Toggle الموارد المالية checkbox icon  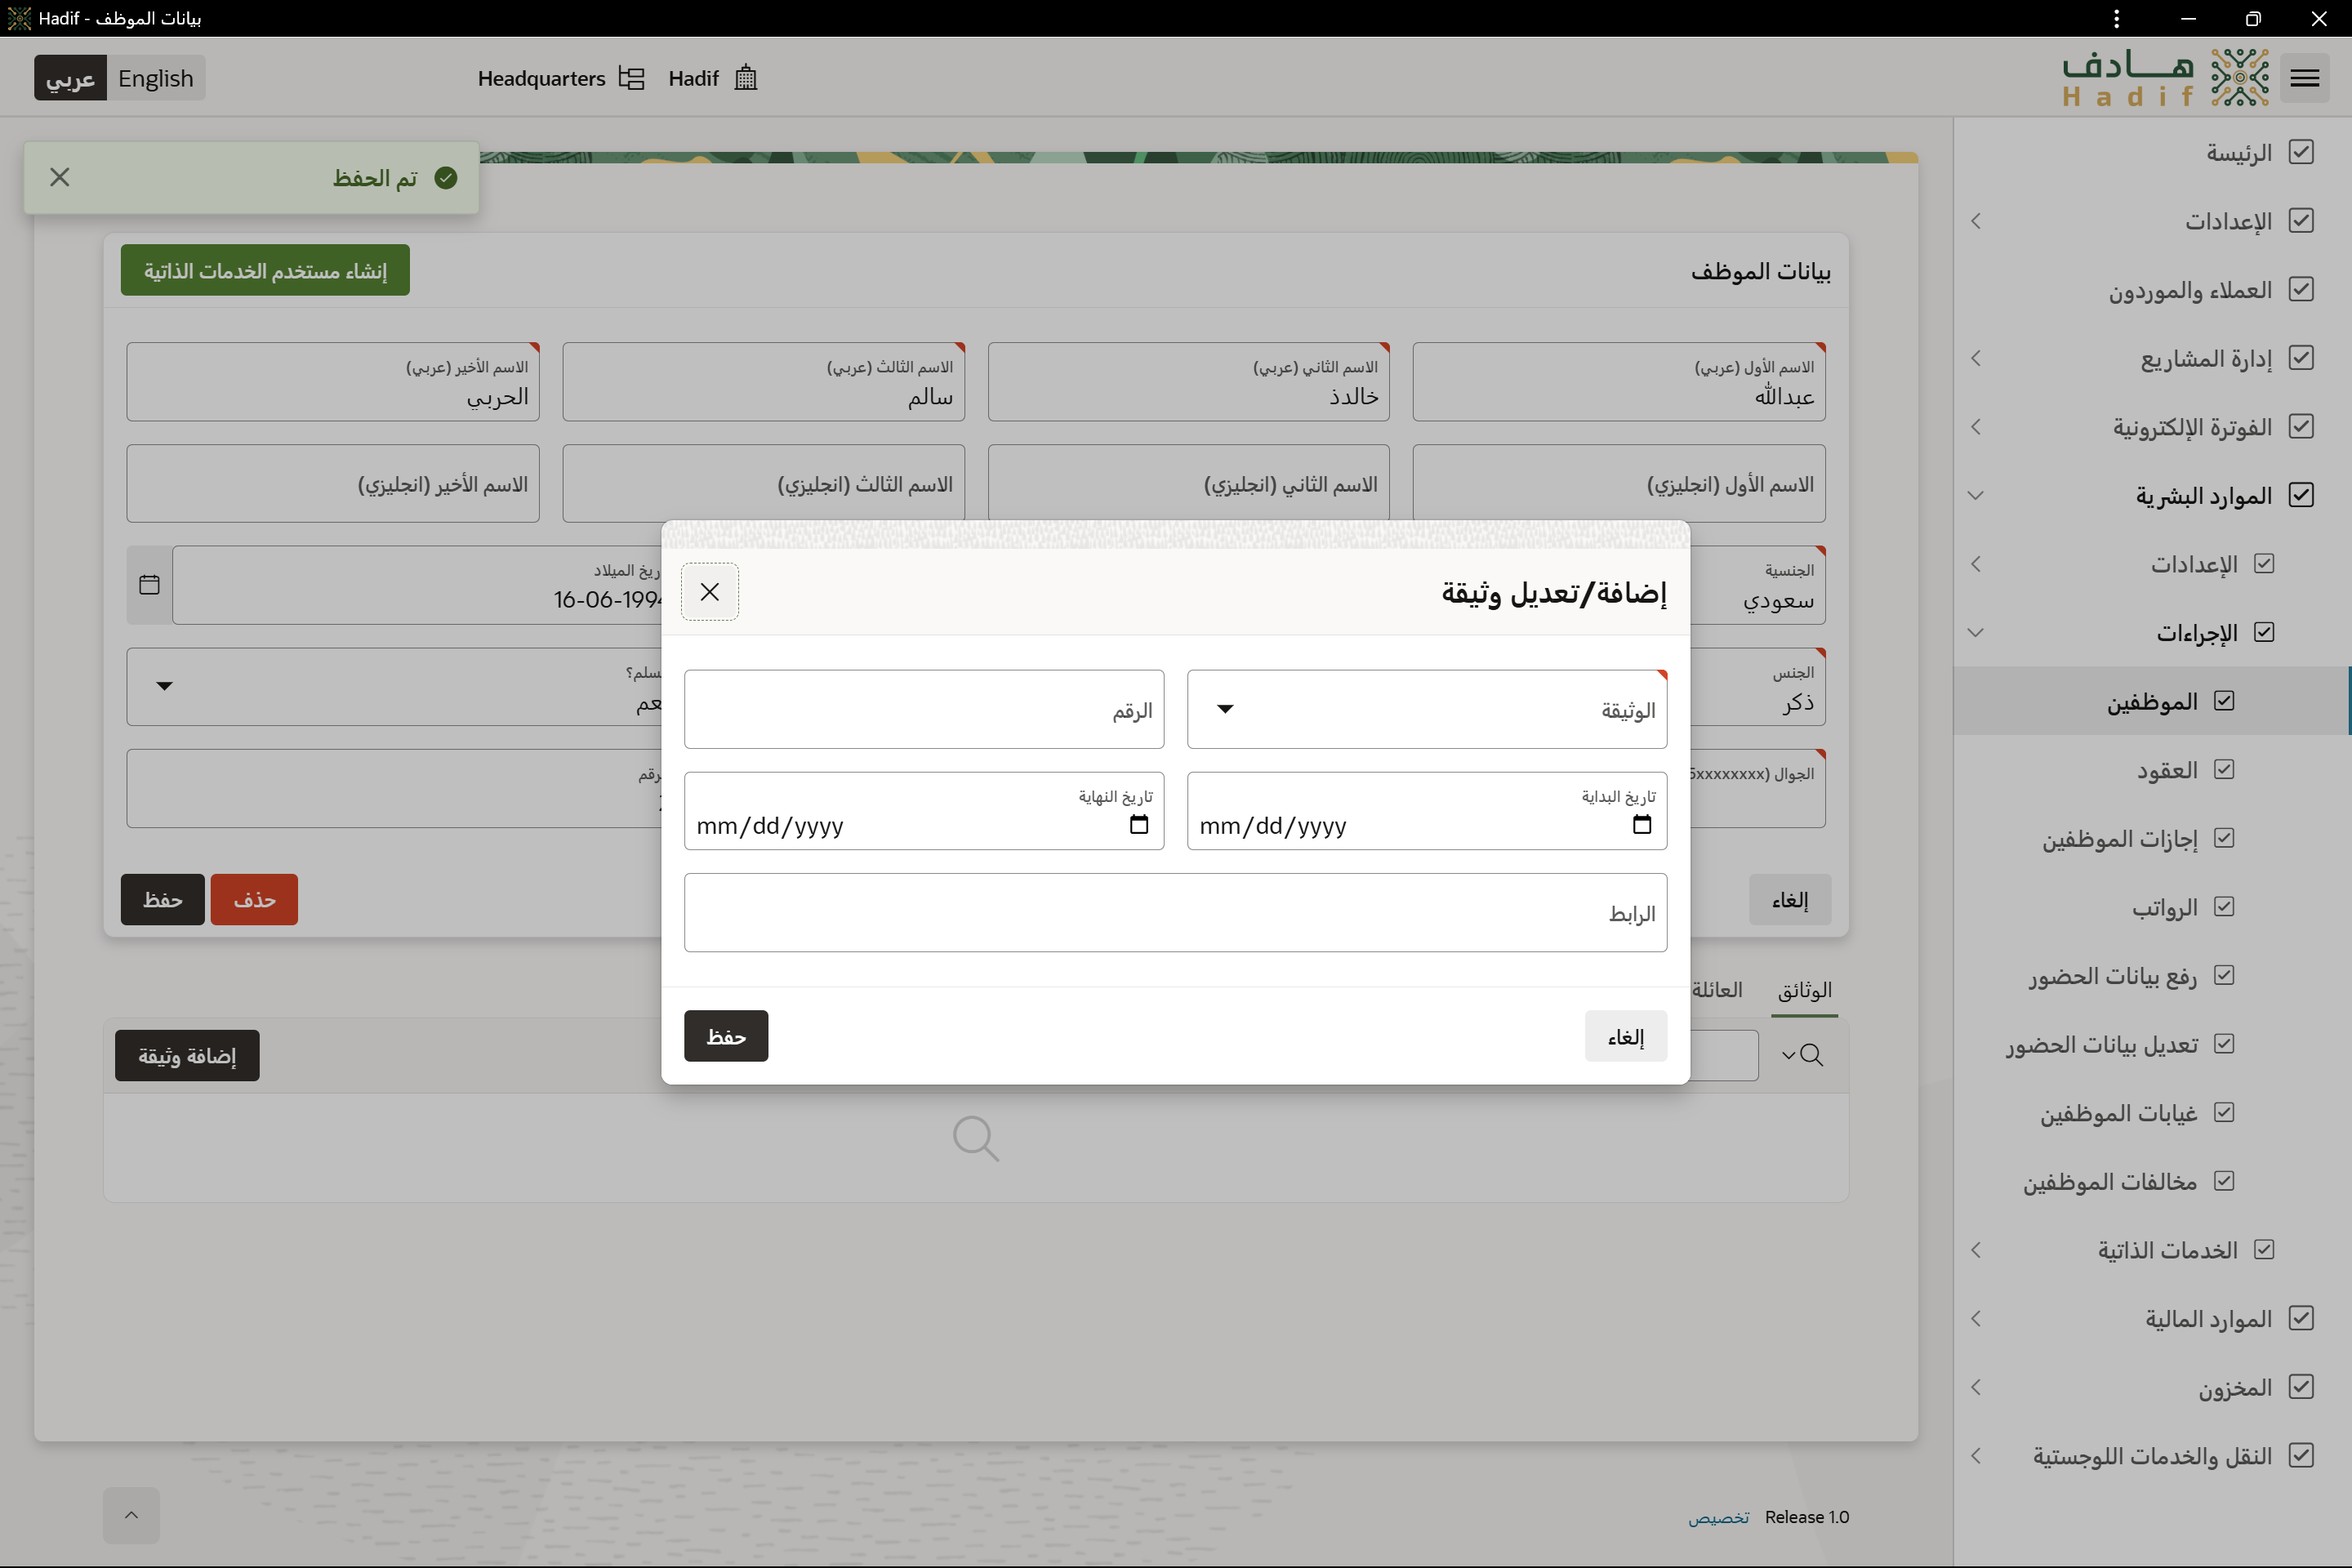(x=2300, y=1318)
